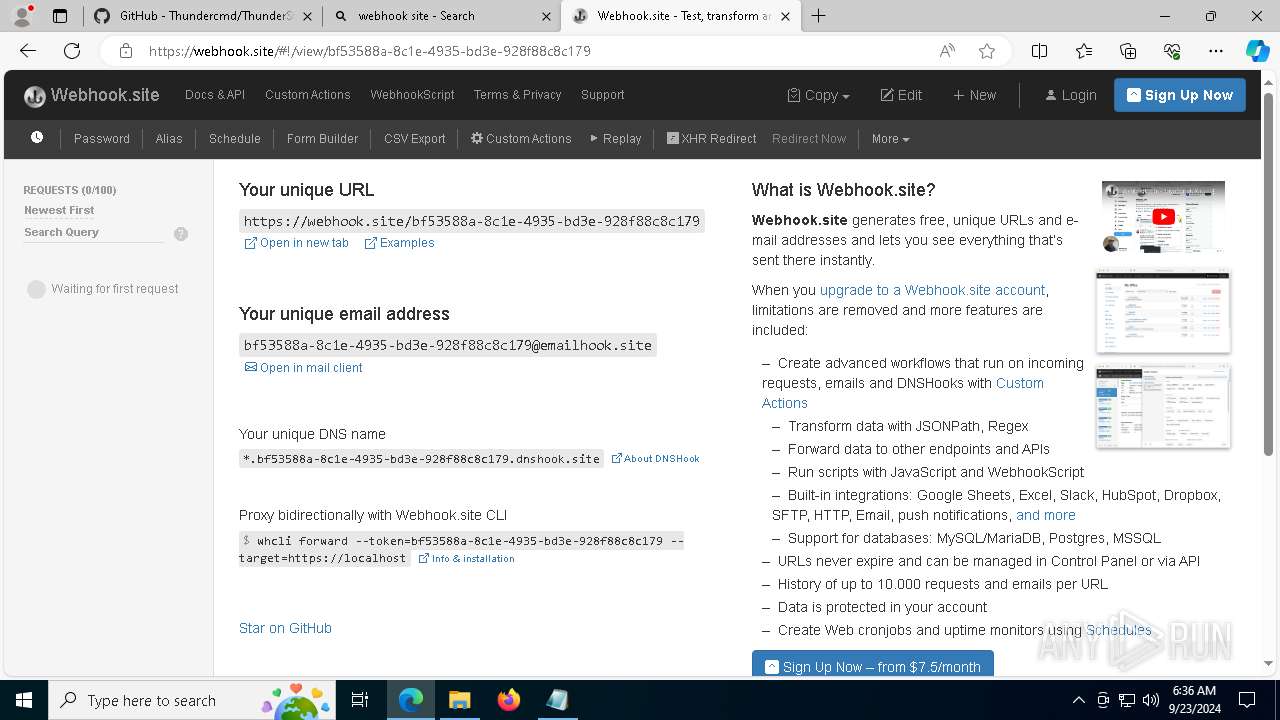
Task: Expand the Copy dropdown
Action: click(x=819, y=95)
